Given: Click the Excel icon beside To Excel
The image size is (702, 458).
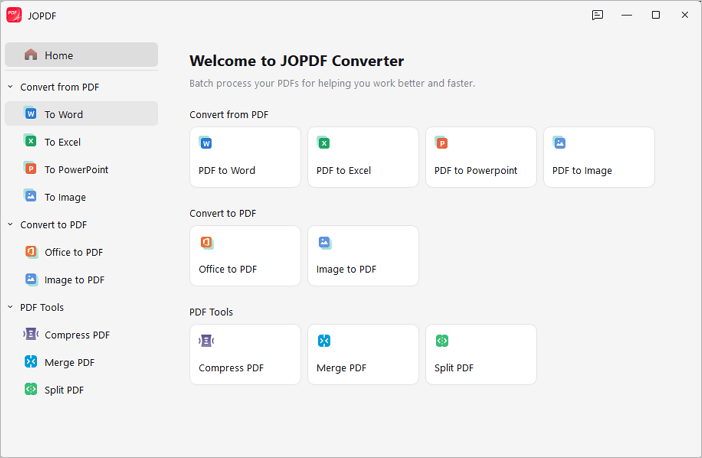Looking at the screenshot, I should click(x=30, y=141).
